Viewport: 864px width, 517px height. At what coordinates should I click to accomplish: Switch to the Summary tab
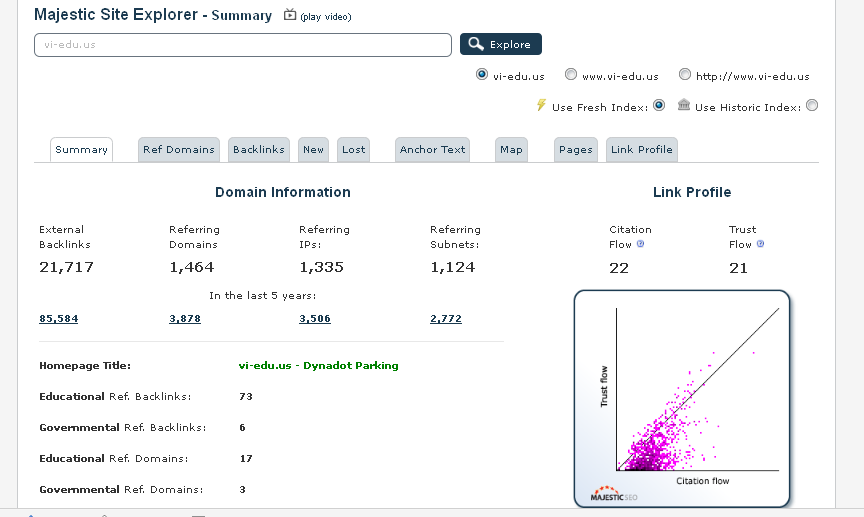(82, 149)
